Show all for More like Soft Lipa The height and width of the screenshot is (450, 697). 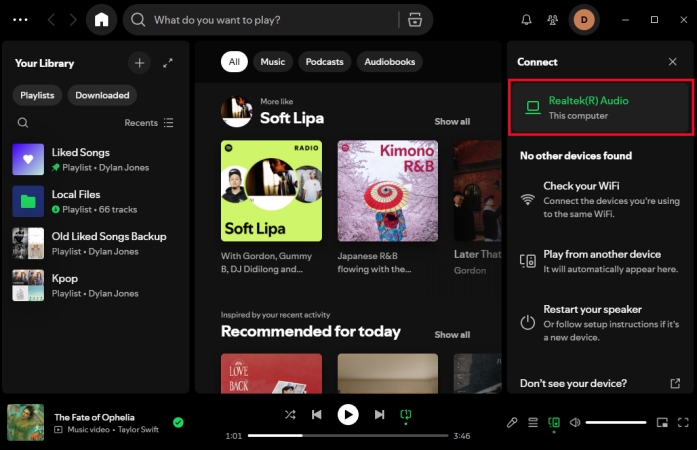[452, 121]
